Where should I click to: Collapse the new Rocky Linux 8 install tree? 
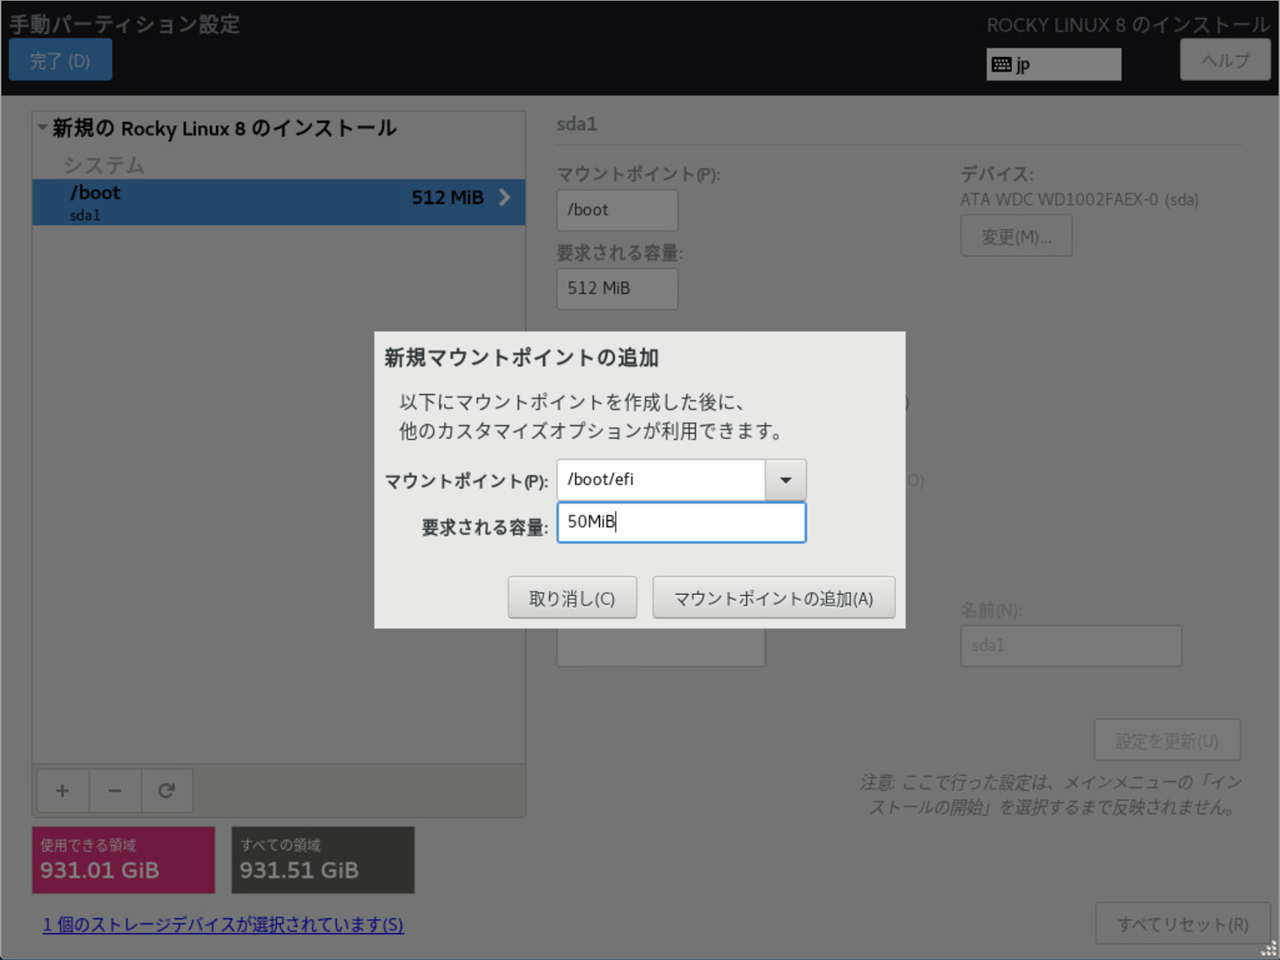tap(42, 128)
